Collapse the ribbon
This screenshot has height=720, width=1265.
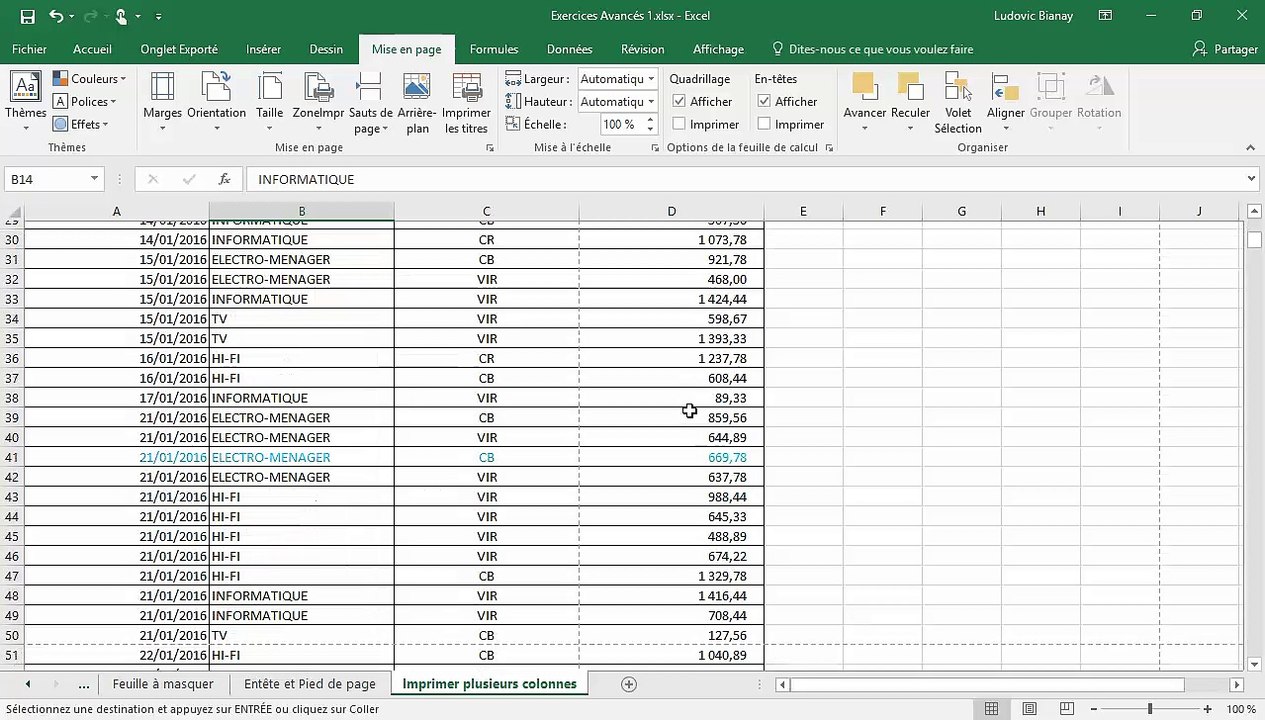pyautogui.click(x=1250, y=148)
